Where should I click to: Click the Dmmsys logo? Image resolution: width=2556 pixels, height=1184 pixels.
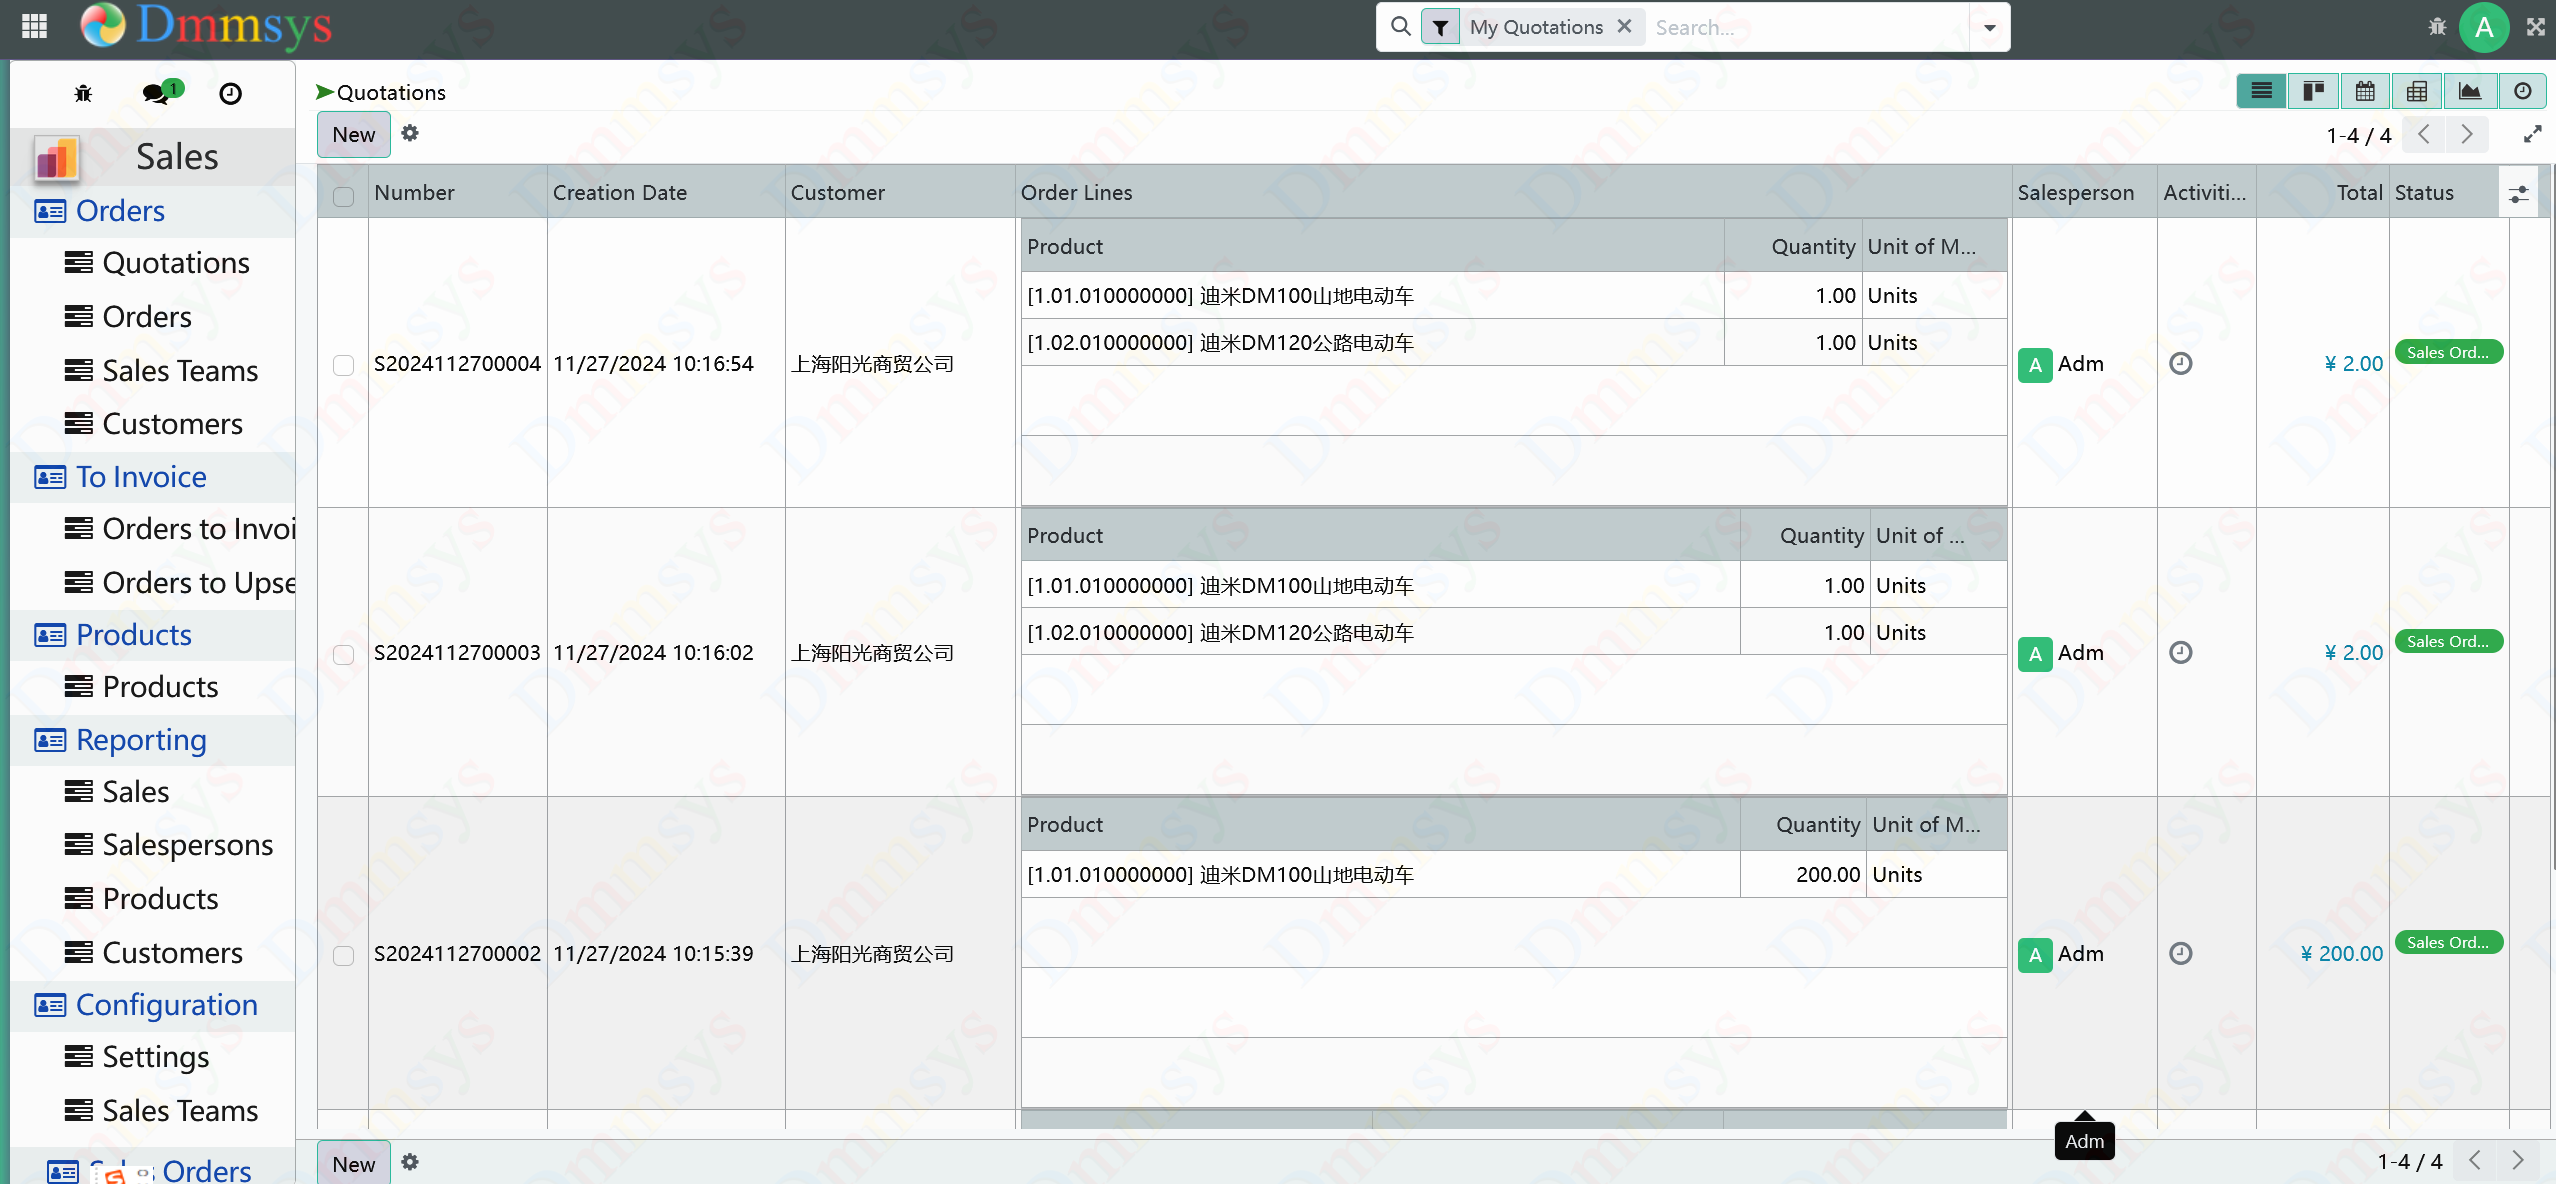(x=206, y=27)
